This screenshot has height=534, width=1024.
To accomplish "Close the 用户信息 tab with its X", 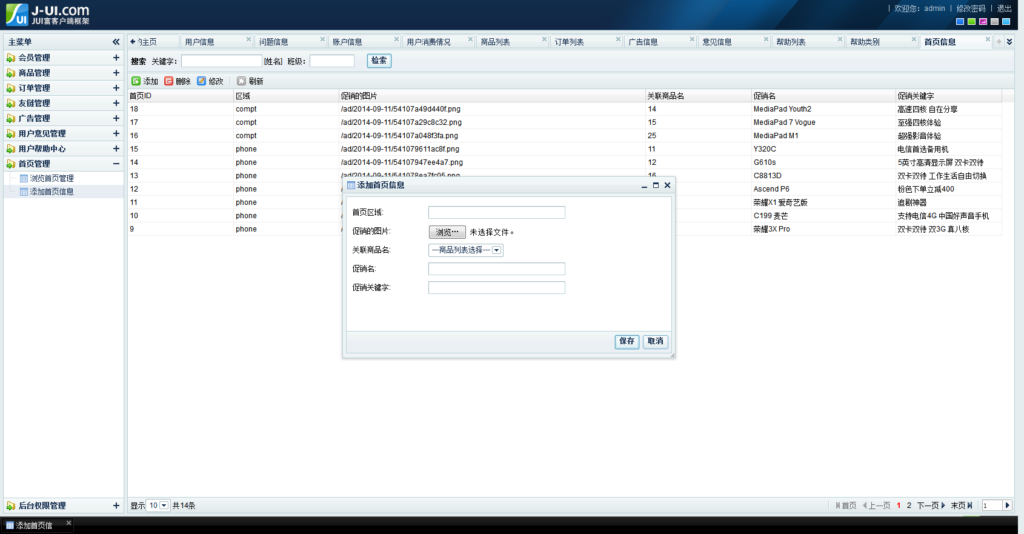I will (248, 39).
